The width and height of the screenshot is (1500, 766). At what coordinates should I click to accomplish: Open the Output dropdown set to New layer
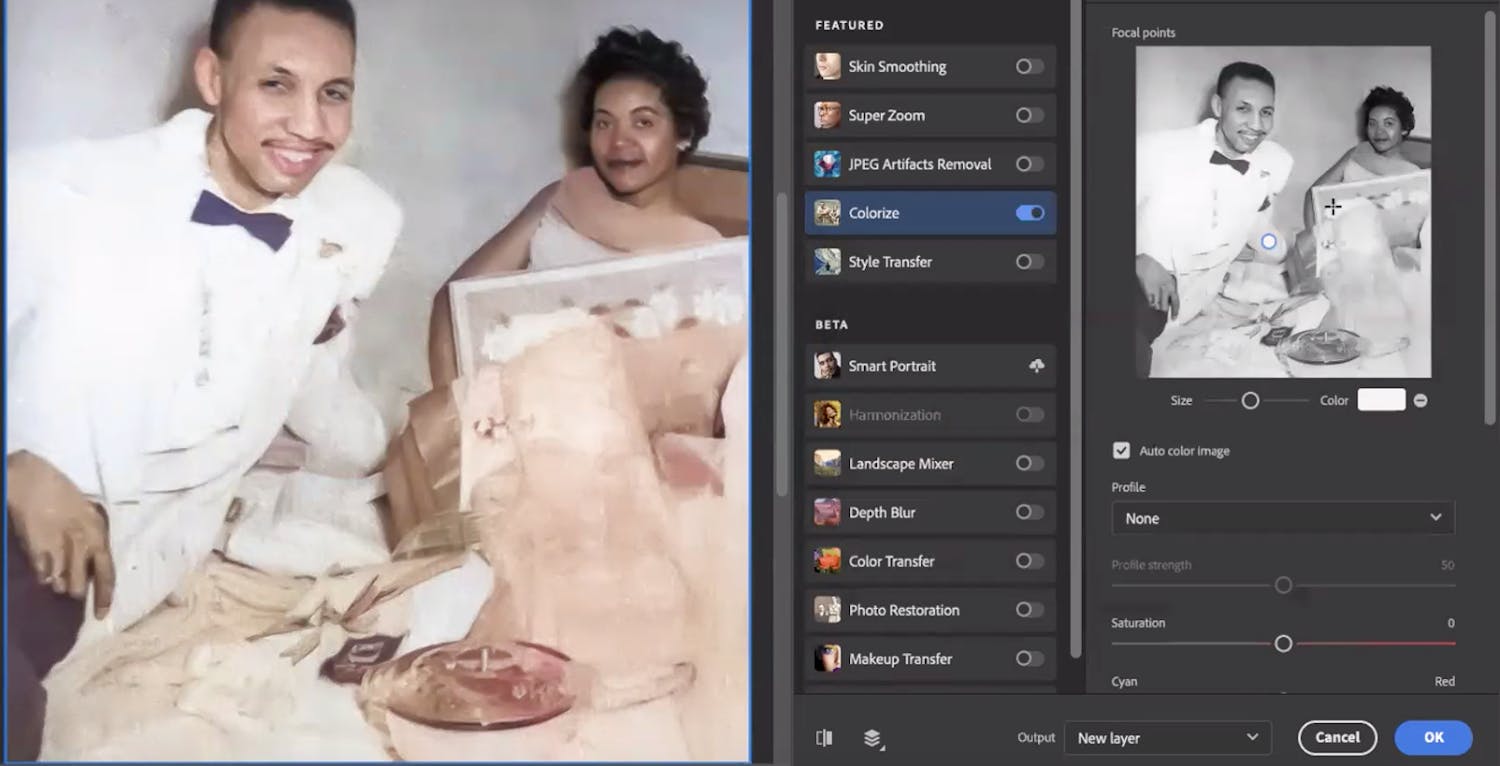click(x=1167, y=738)
